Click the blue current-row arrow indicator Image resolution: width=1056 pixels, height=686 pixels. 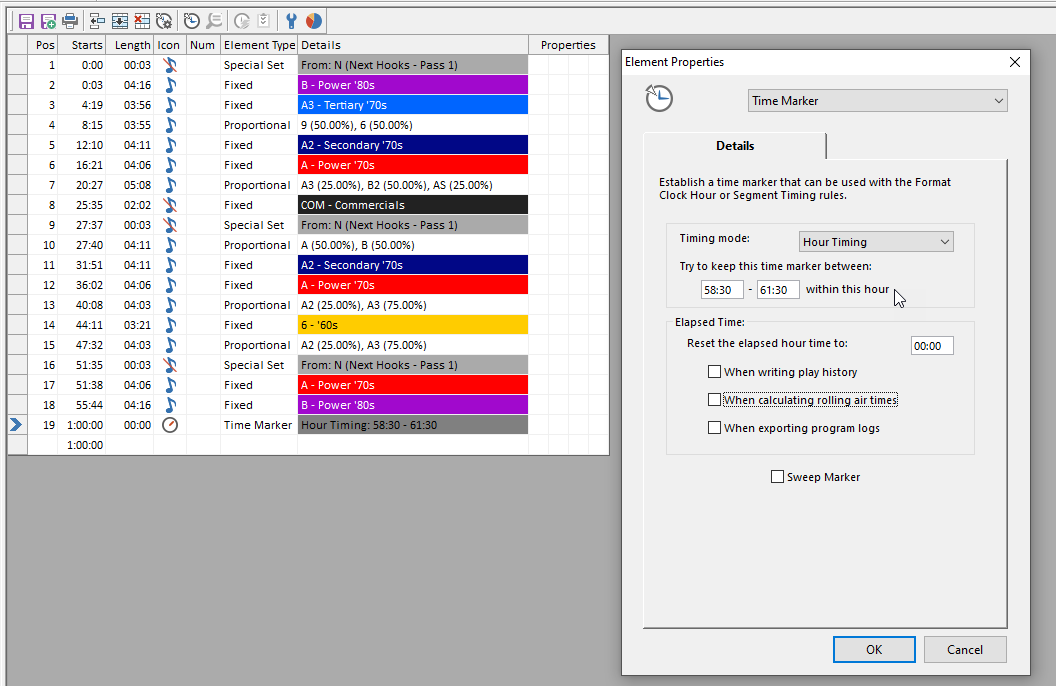pyautogui.click(x=16, y=425)
